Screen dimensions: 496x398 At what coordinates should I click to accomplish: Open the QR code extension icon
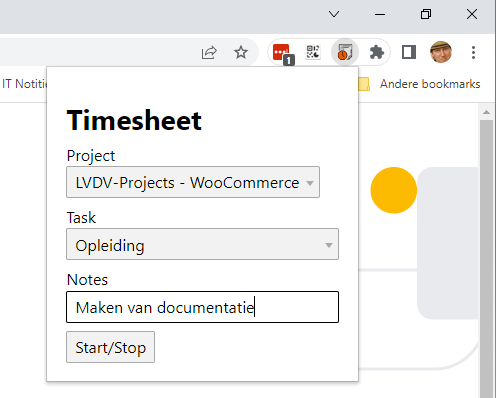pos(313,52)
